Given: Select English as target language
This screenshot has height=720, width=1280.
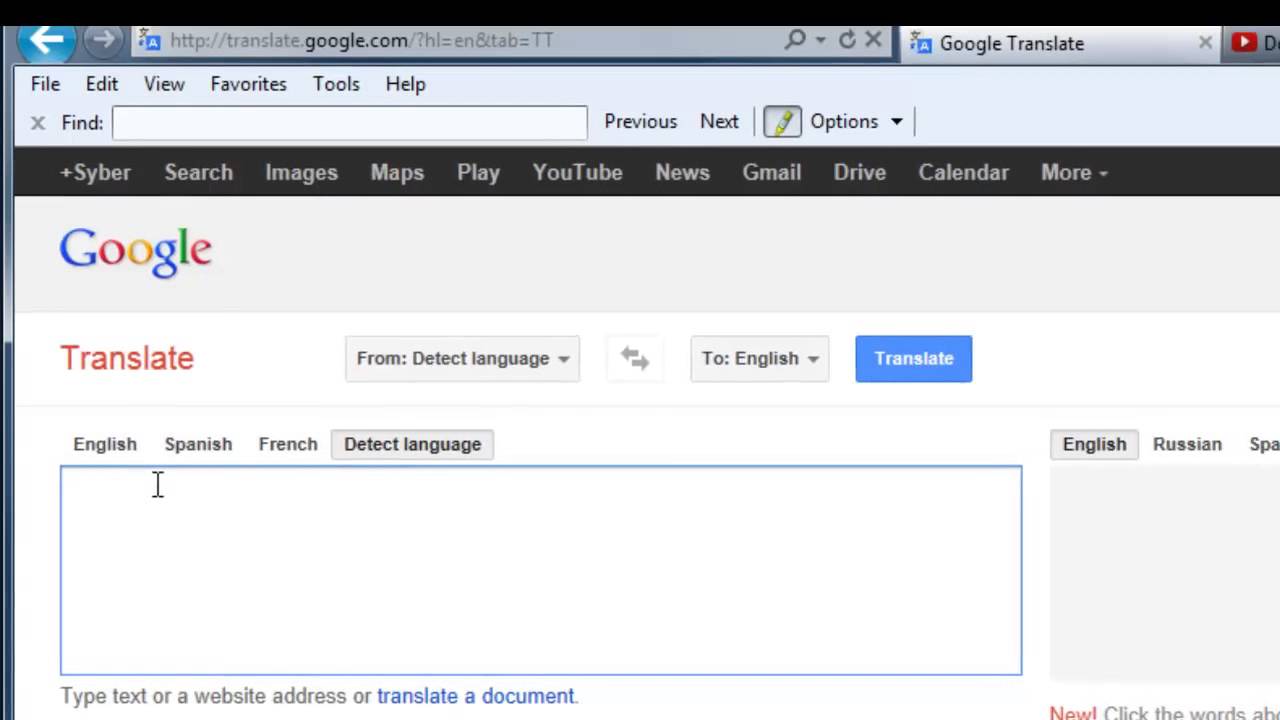Looking at the screenshot, I should [x=1094, y=444].
